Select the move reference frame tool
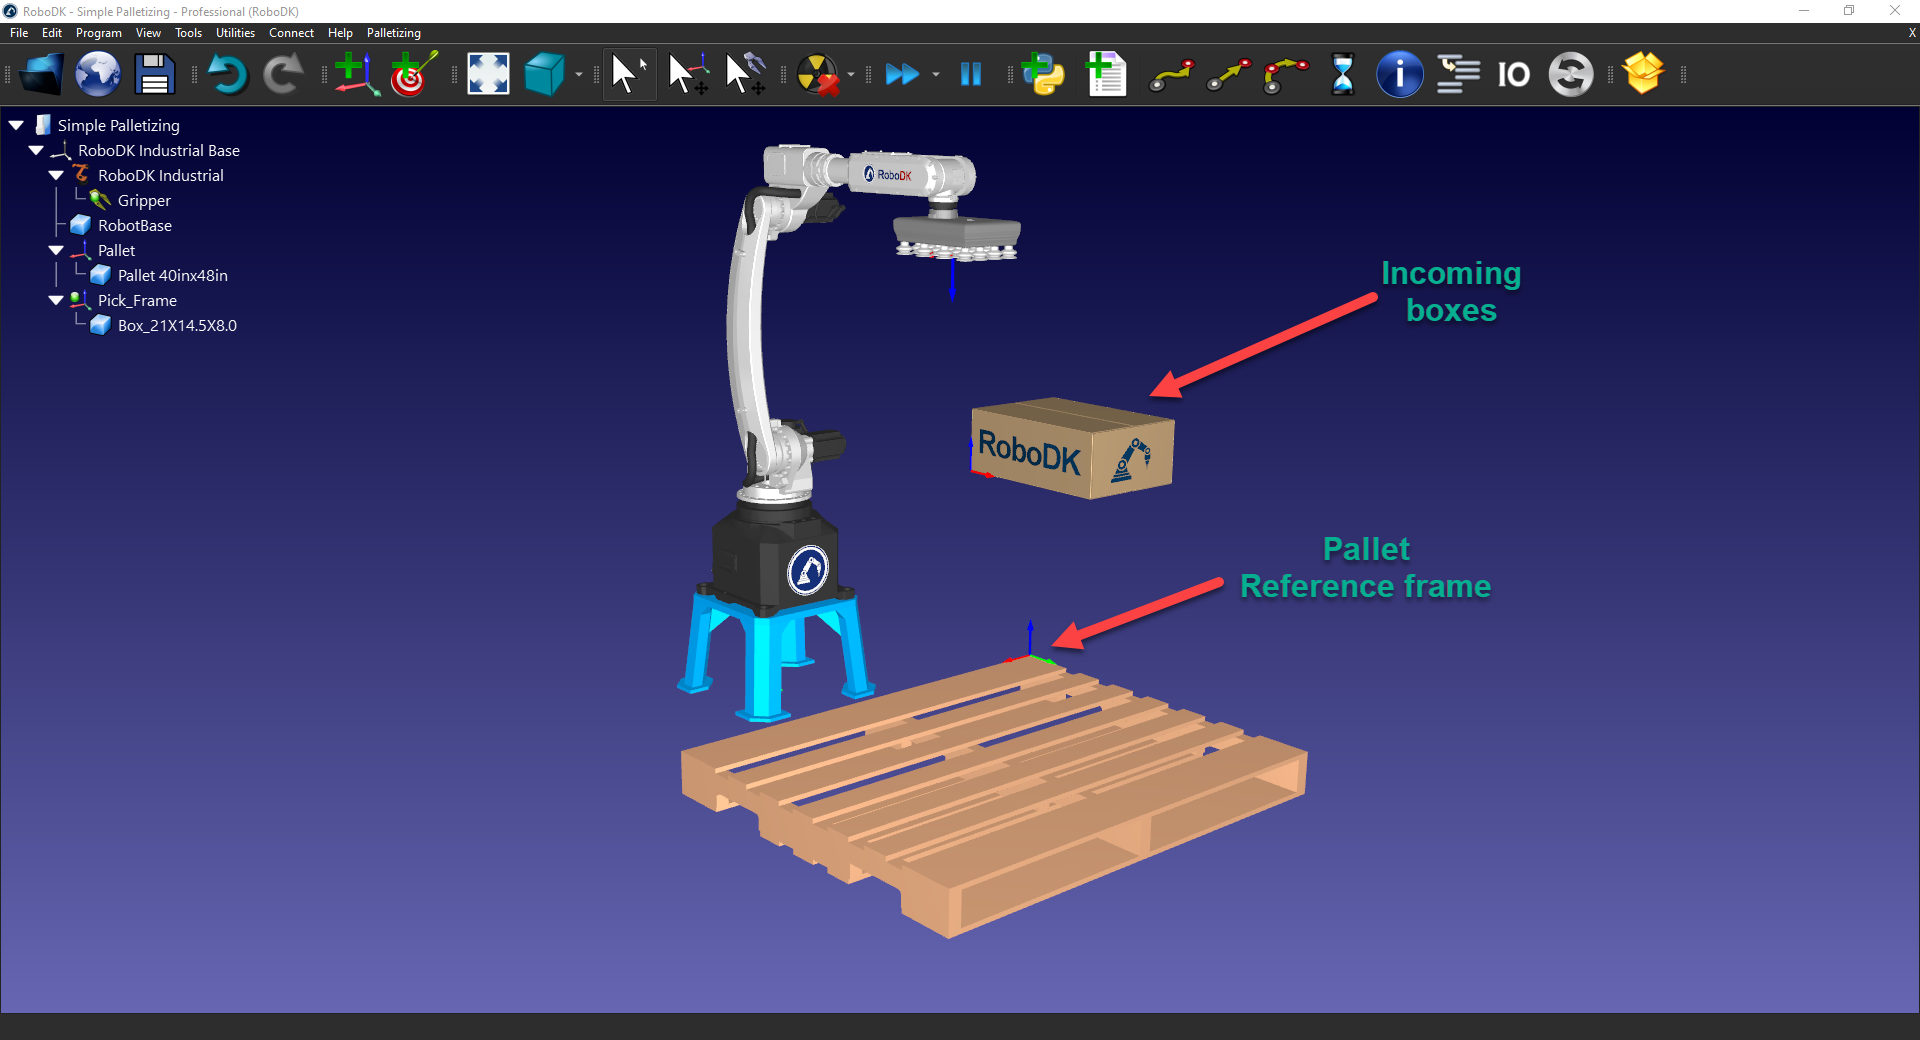Image resolution: width=1920 pixels, height=1040 pixels. [x=688, y=74]
